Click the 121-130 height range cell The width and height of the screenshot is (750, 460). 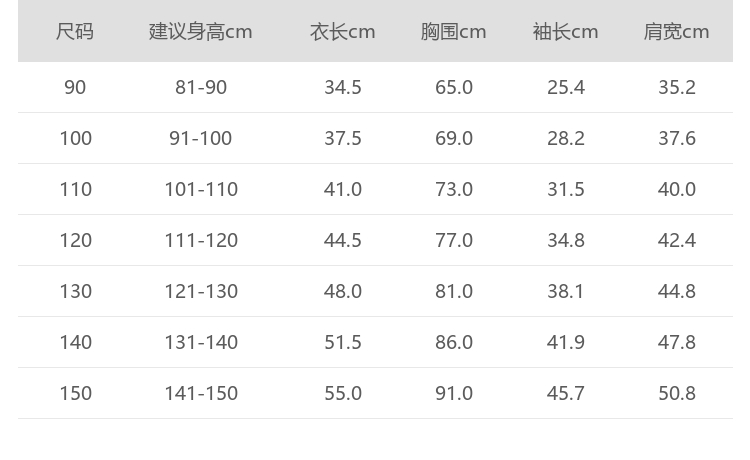coord(201,291)
